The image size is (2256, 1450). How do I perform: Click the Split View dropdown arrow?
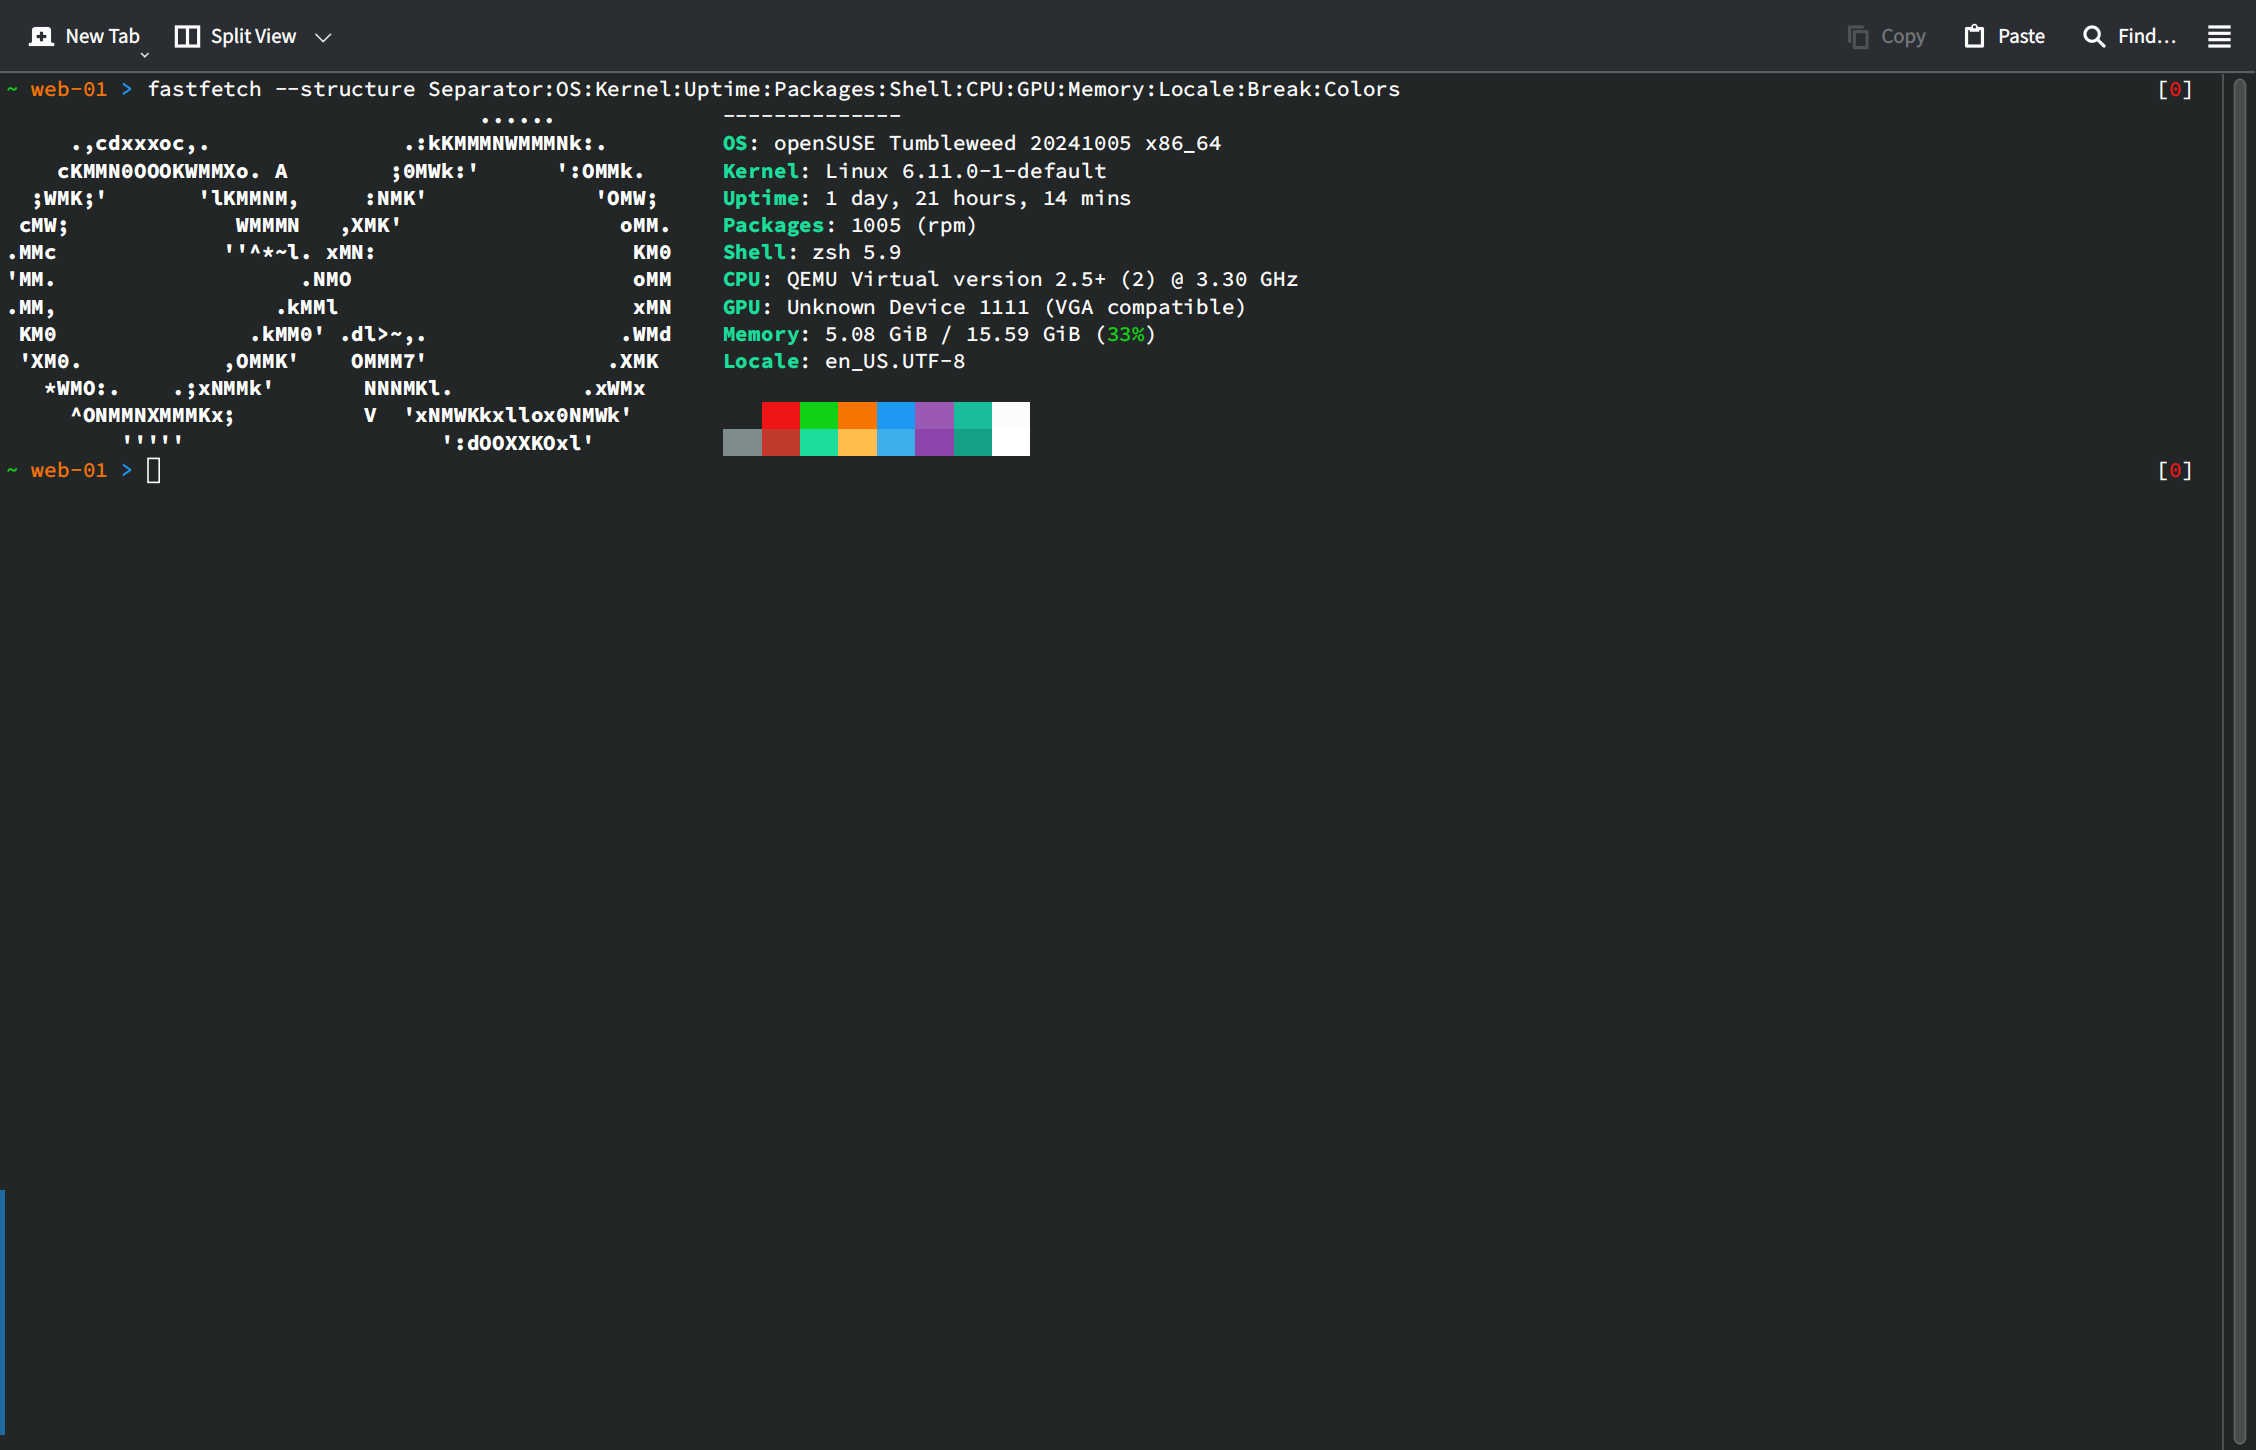329,36
